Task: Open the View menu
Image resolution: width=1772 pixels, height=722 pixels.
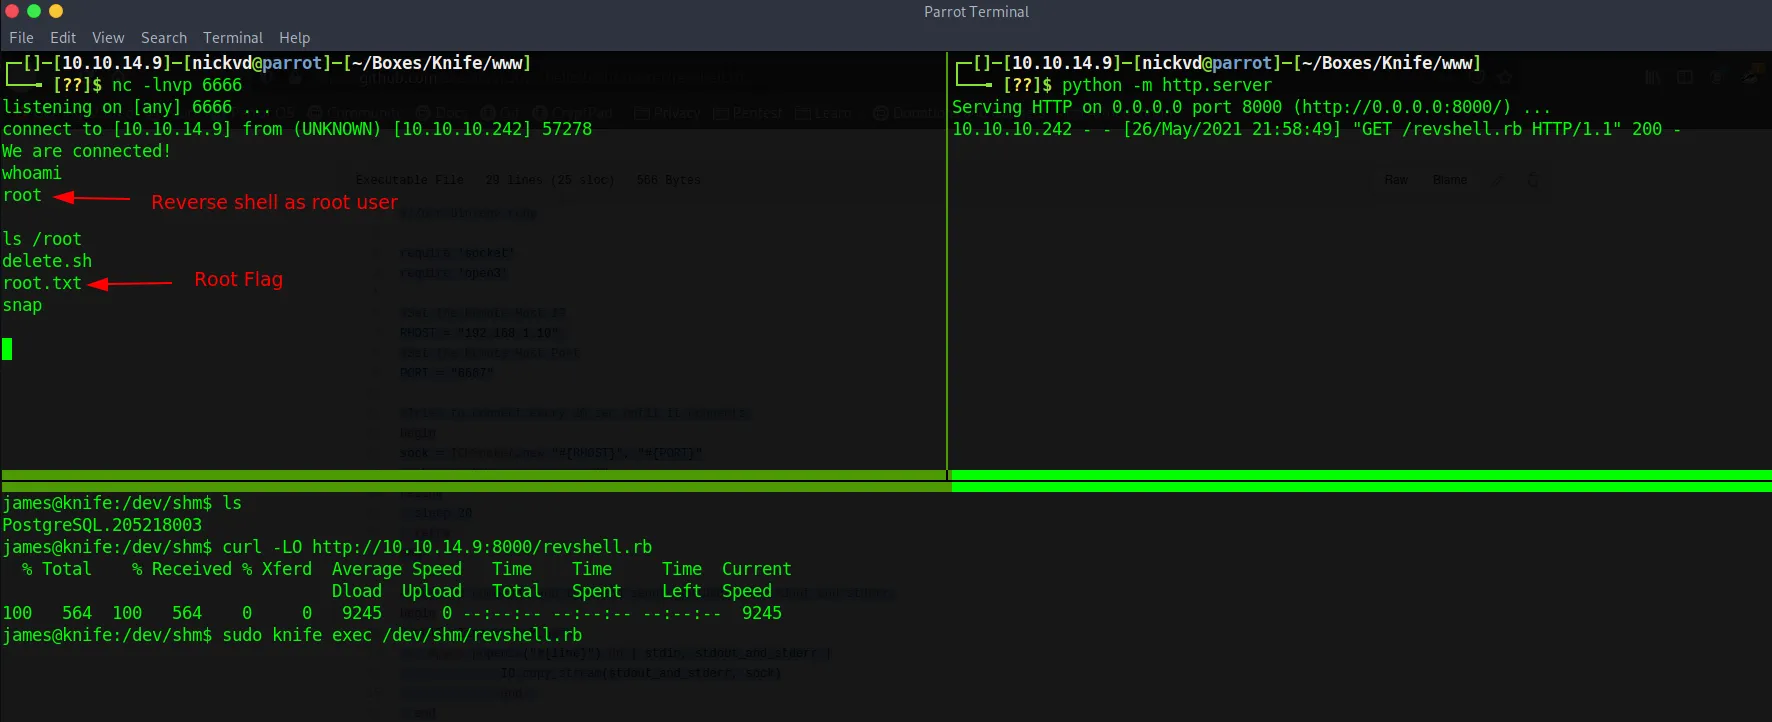Action: click(108, 38)
